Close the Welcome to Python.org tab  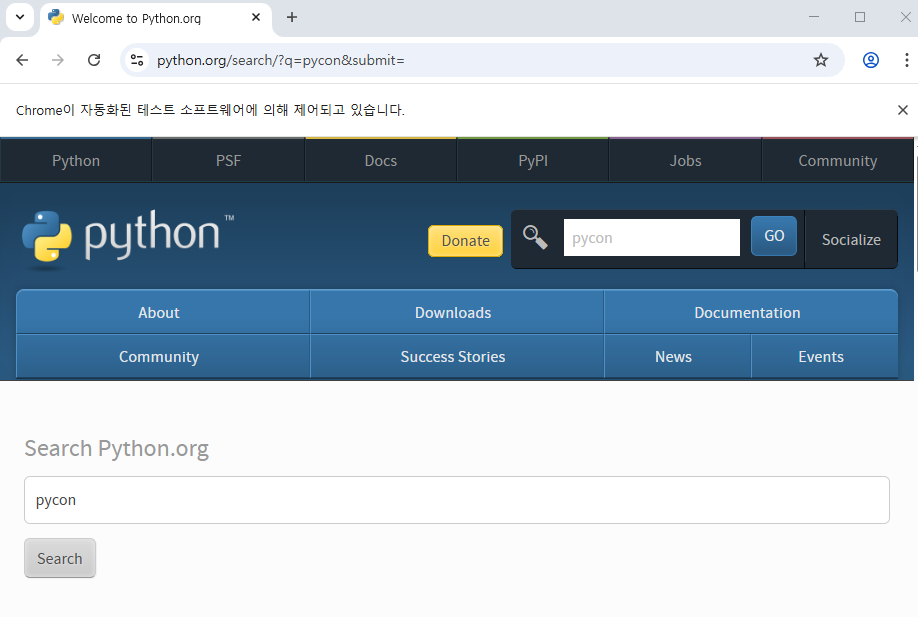256,18
